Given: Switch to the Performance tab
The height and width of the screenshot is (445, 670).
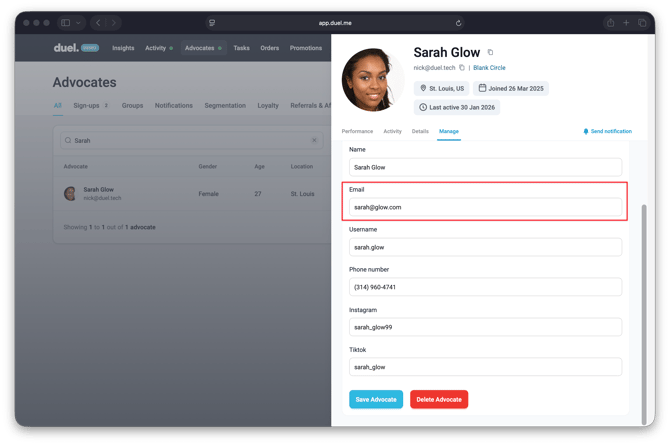Looking at the screenshot, I should pyautogui.click(x=357, y=131).
